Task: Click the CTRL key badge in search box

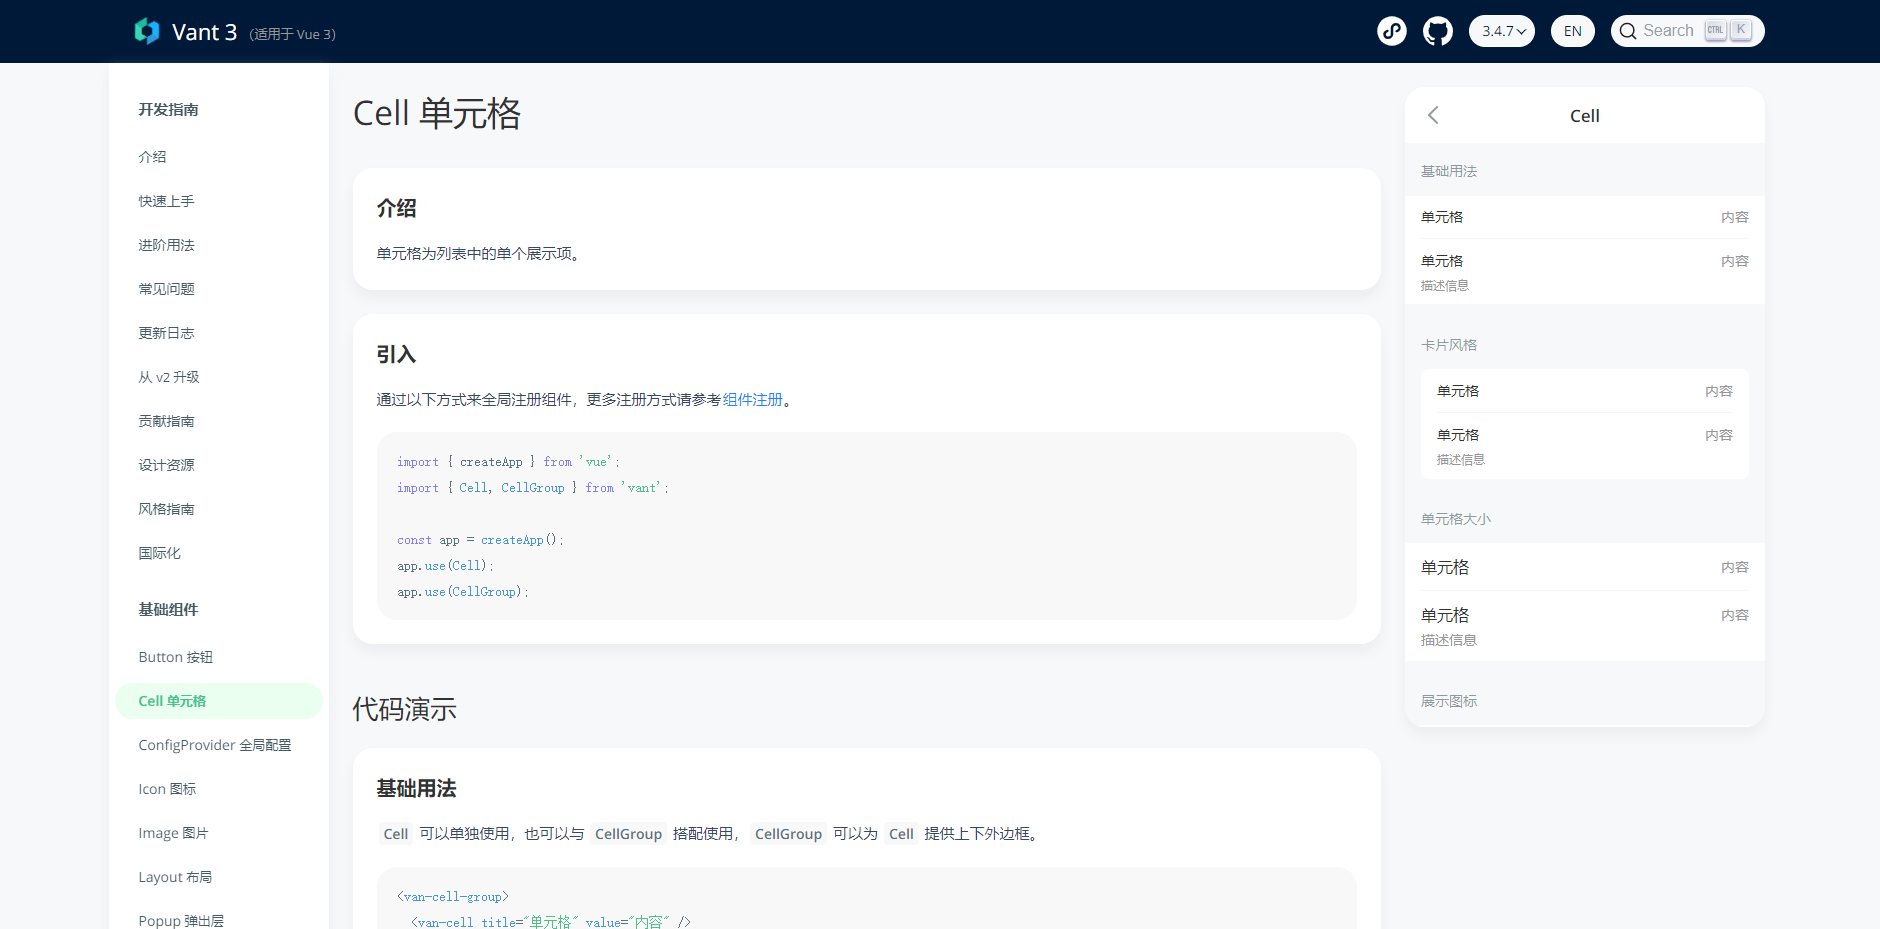Action: click(x=1714, y=30)
